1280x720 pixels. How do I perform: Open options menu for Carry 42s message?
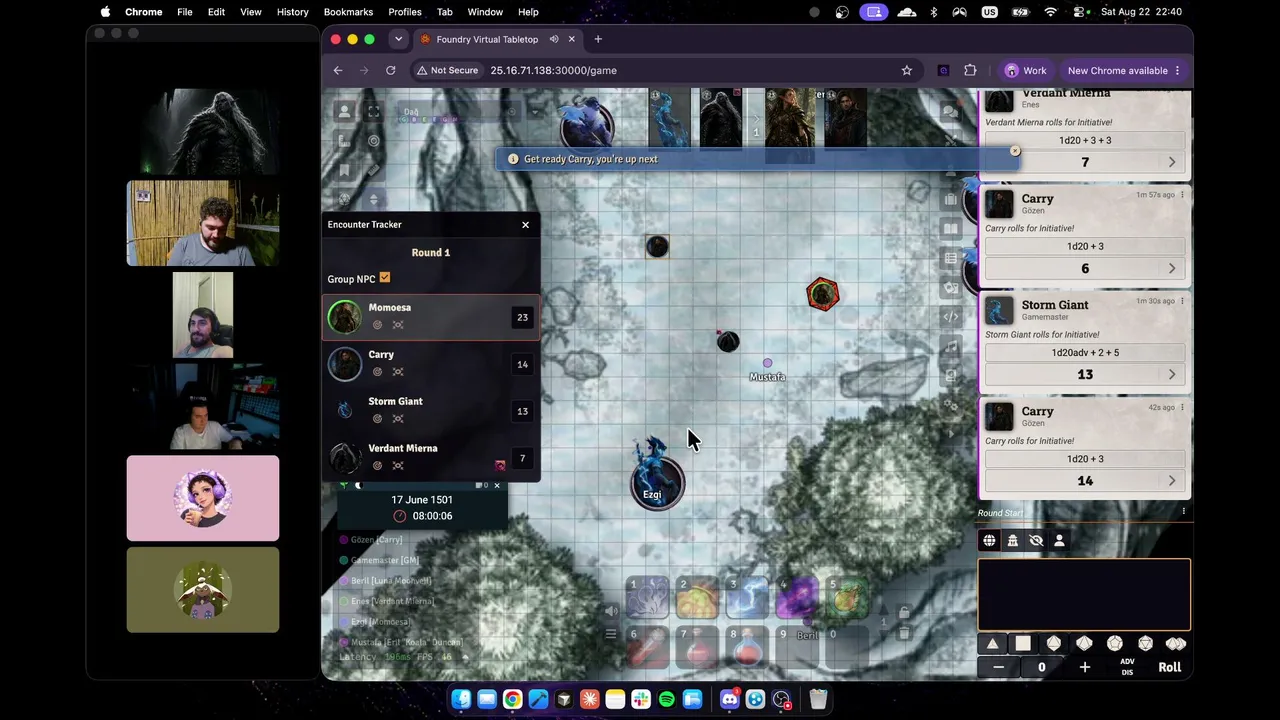coord(1183,407)
